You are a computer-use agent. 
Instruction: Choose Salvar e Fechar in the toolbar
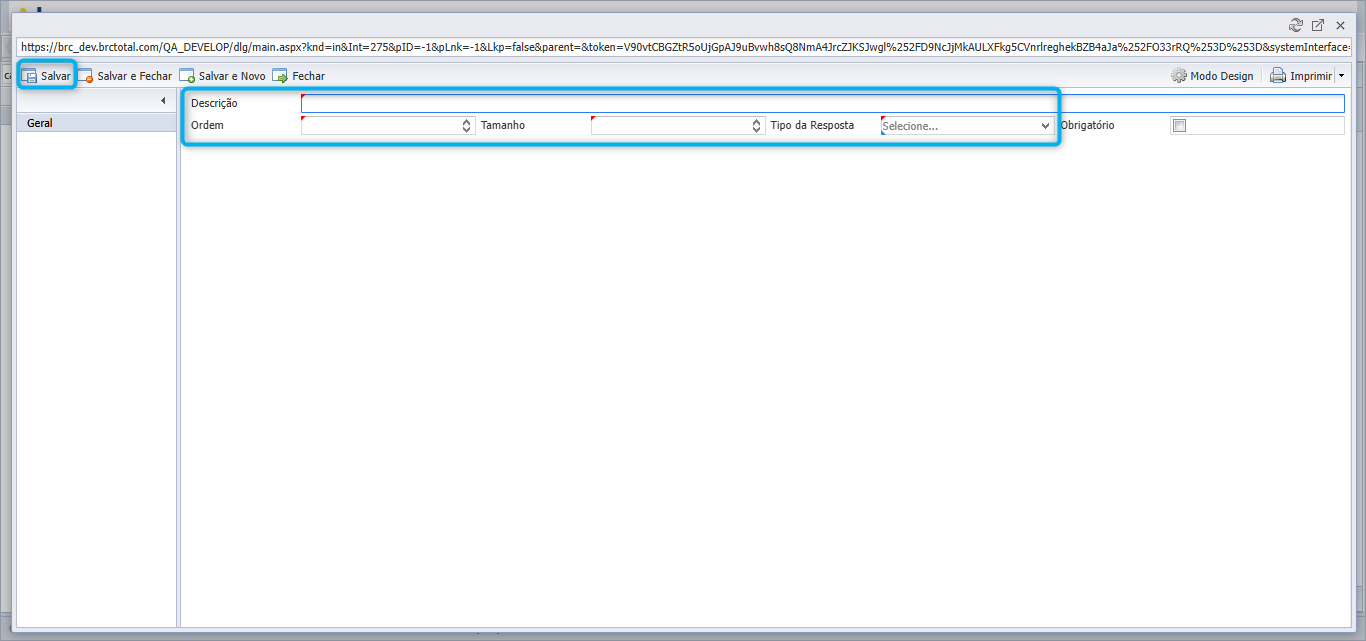tap(125, 76)
